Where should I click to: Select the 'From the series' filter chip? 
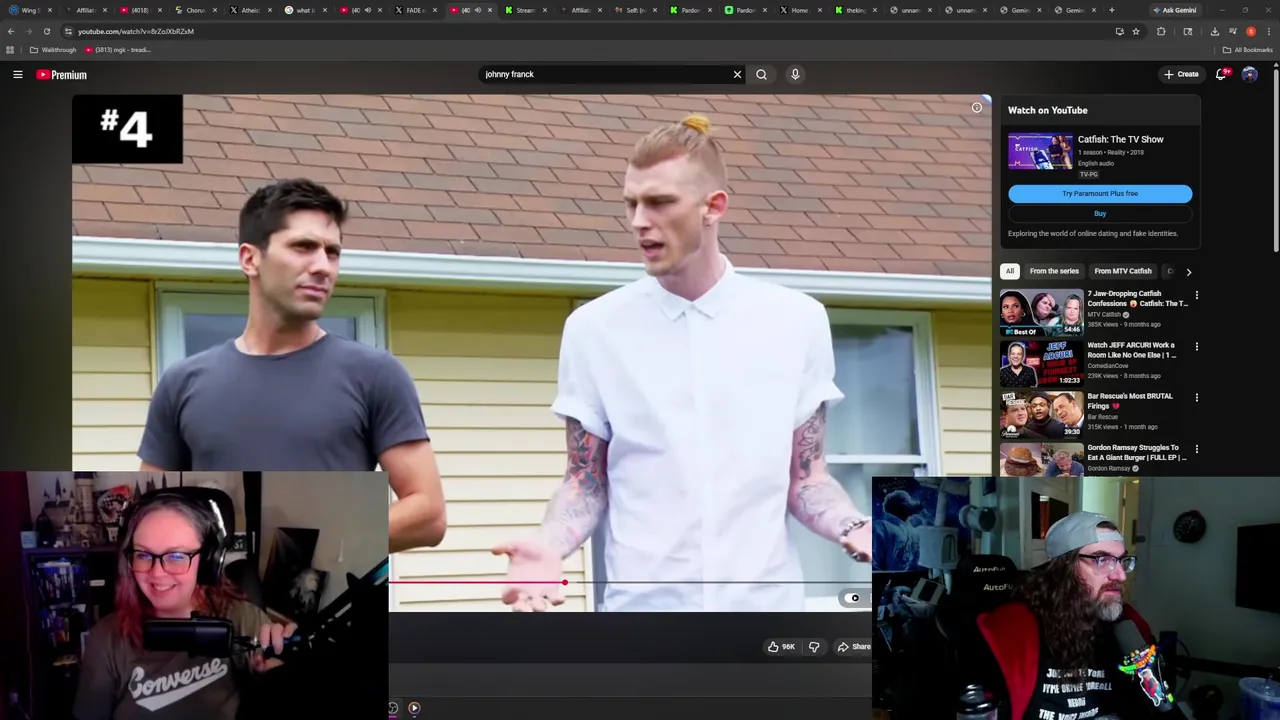tap(1054, 271)
